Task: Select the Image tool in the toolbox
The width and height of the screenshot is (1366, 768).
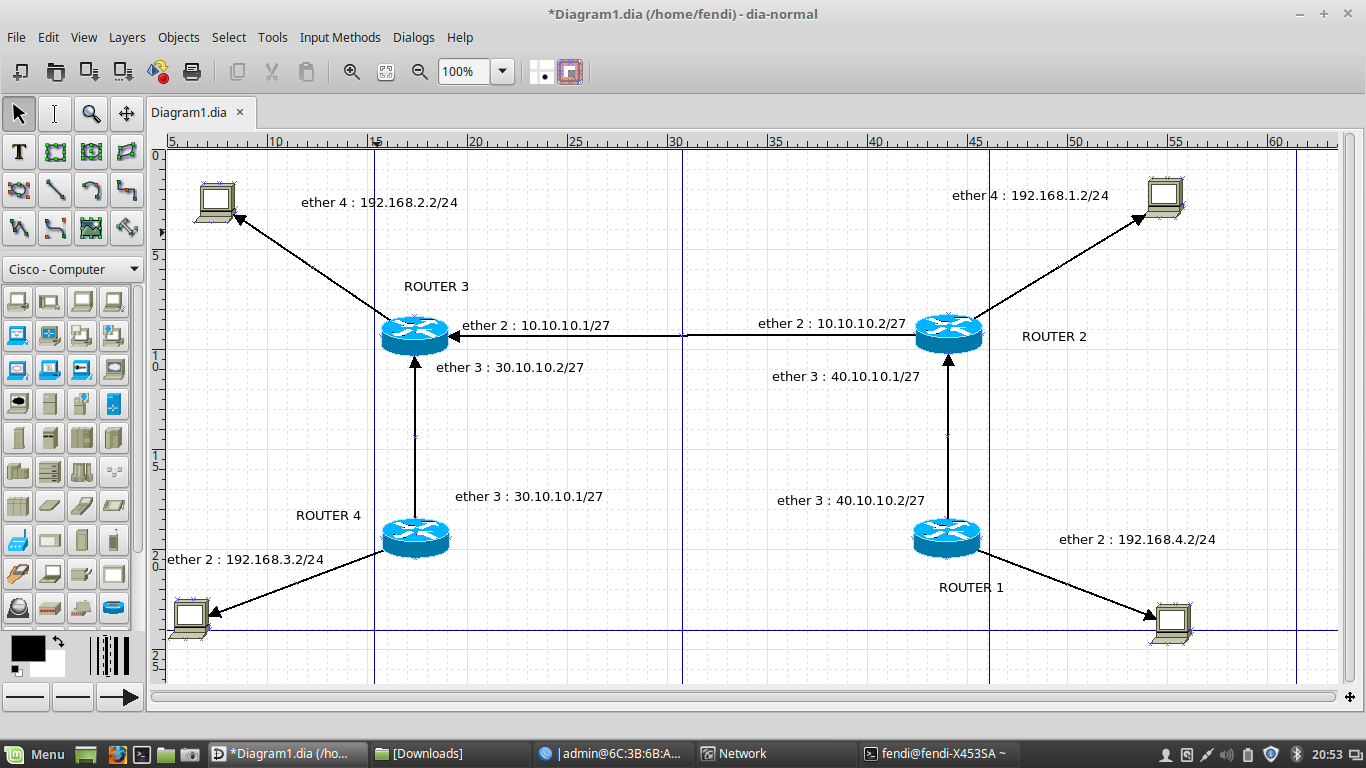Action: pos(91,228)
